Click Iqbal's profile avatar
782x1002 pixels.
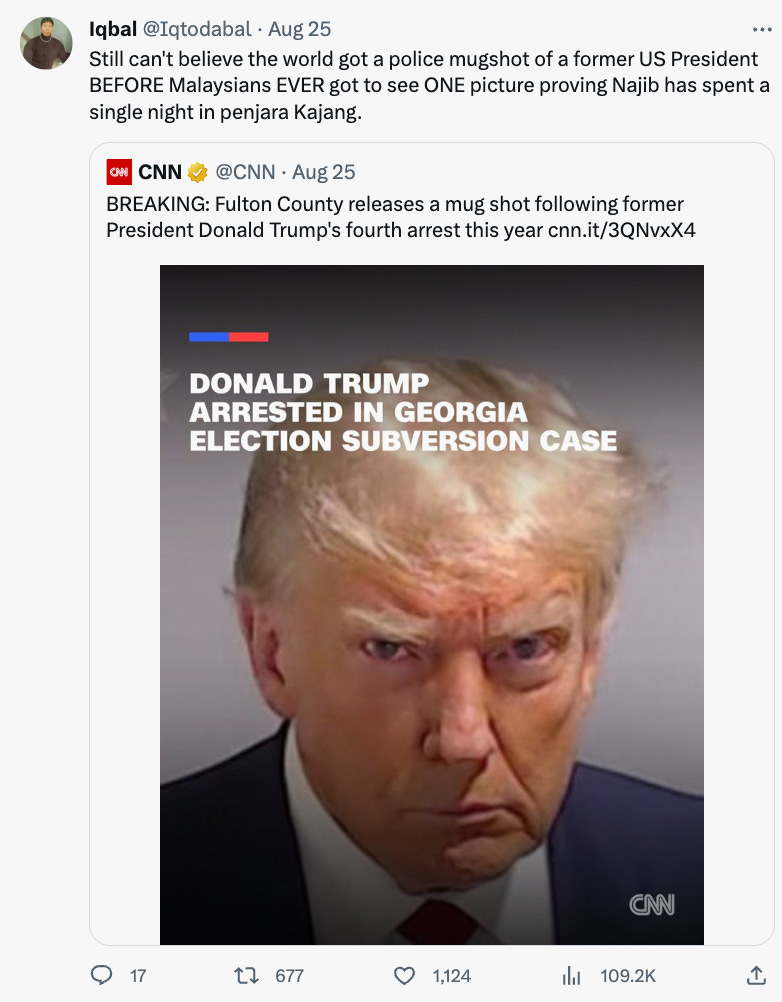point(47,43)
